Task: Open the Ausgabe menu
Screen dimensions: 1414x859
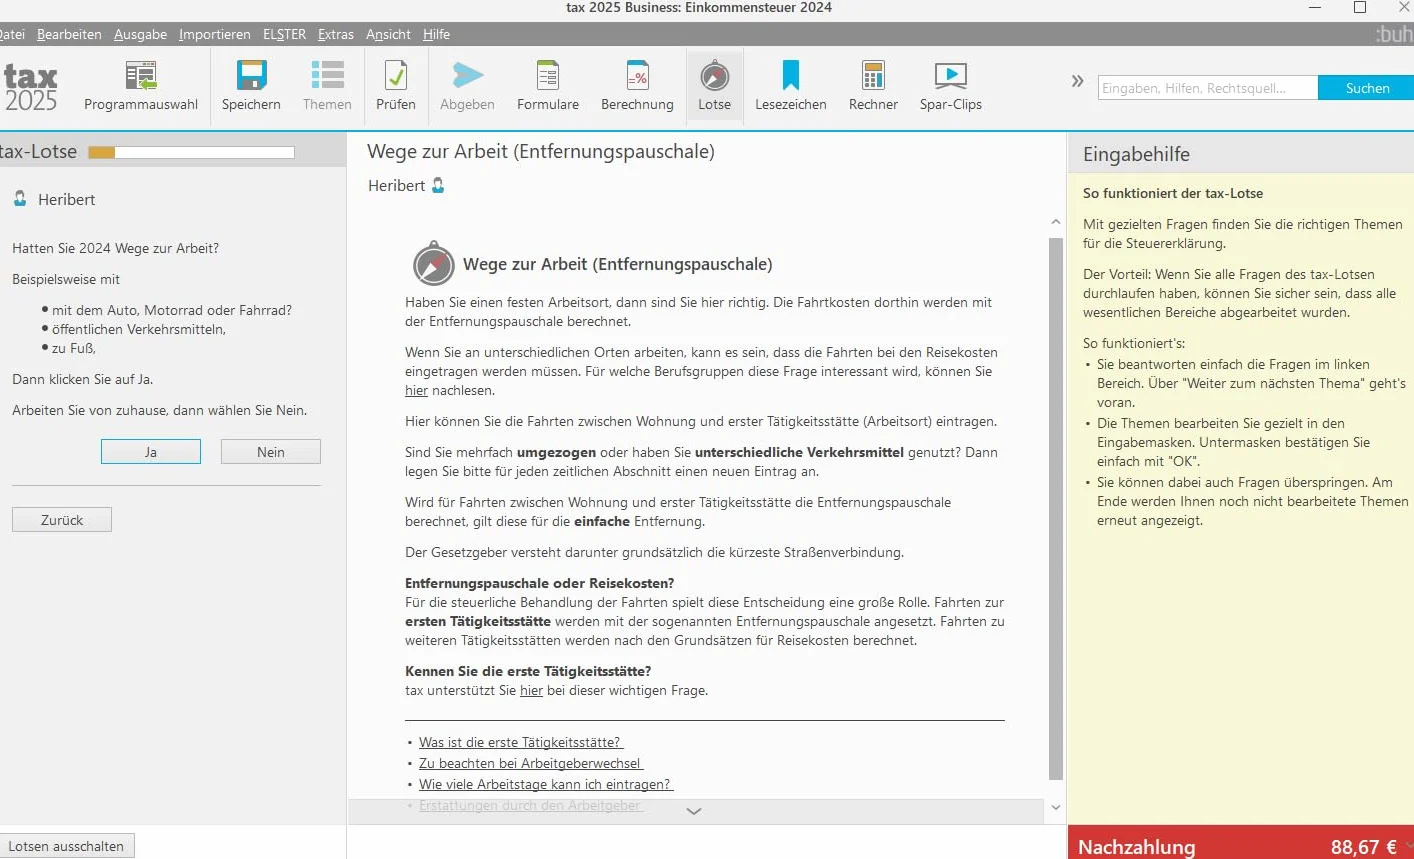Action: pos(140,34)
